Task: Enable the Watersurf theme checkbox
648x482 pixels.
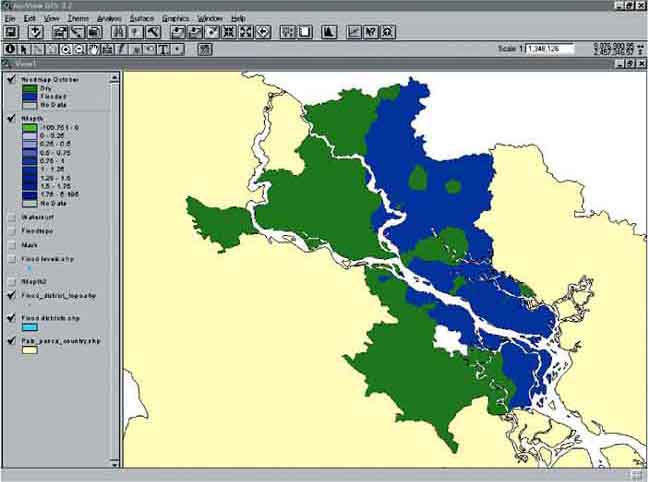Action: pos(11,216)
